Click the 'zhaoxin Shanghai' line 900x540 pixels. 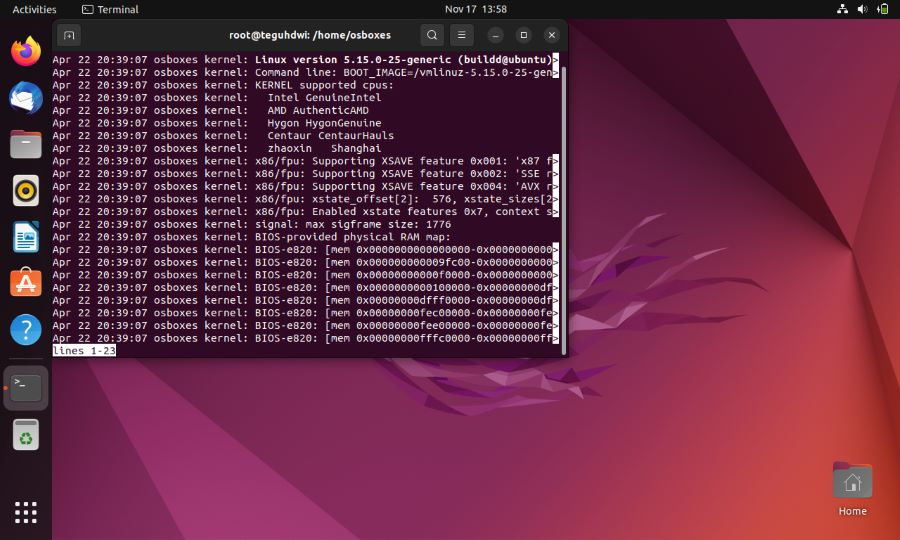pyautogui.click(x=217, y=148)
